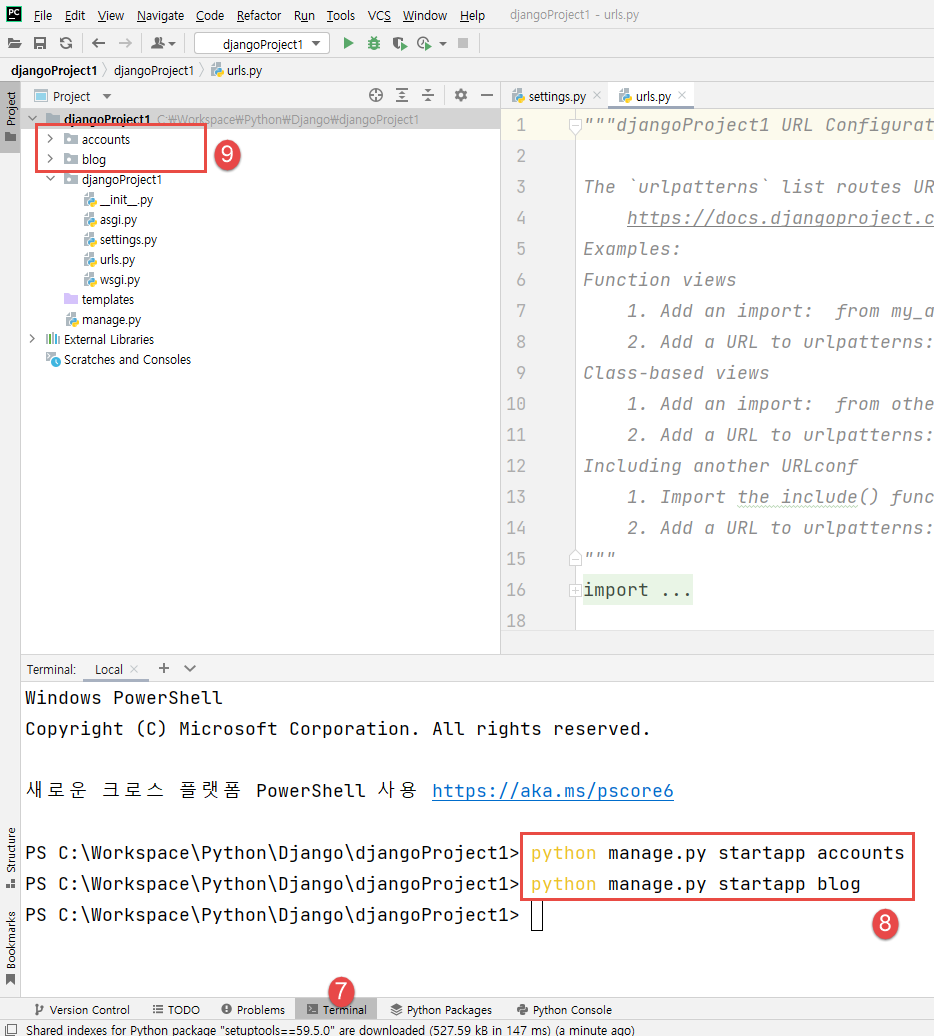This screenshot has width=934, height=1036.
Task: Run djangoProject1 with green play icon
Action: click(x=348, y=44)
